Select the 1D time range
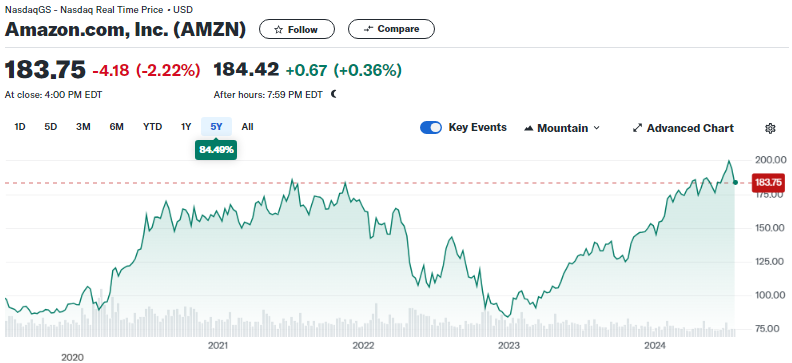 point(20,127)
